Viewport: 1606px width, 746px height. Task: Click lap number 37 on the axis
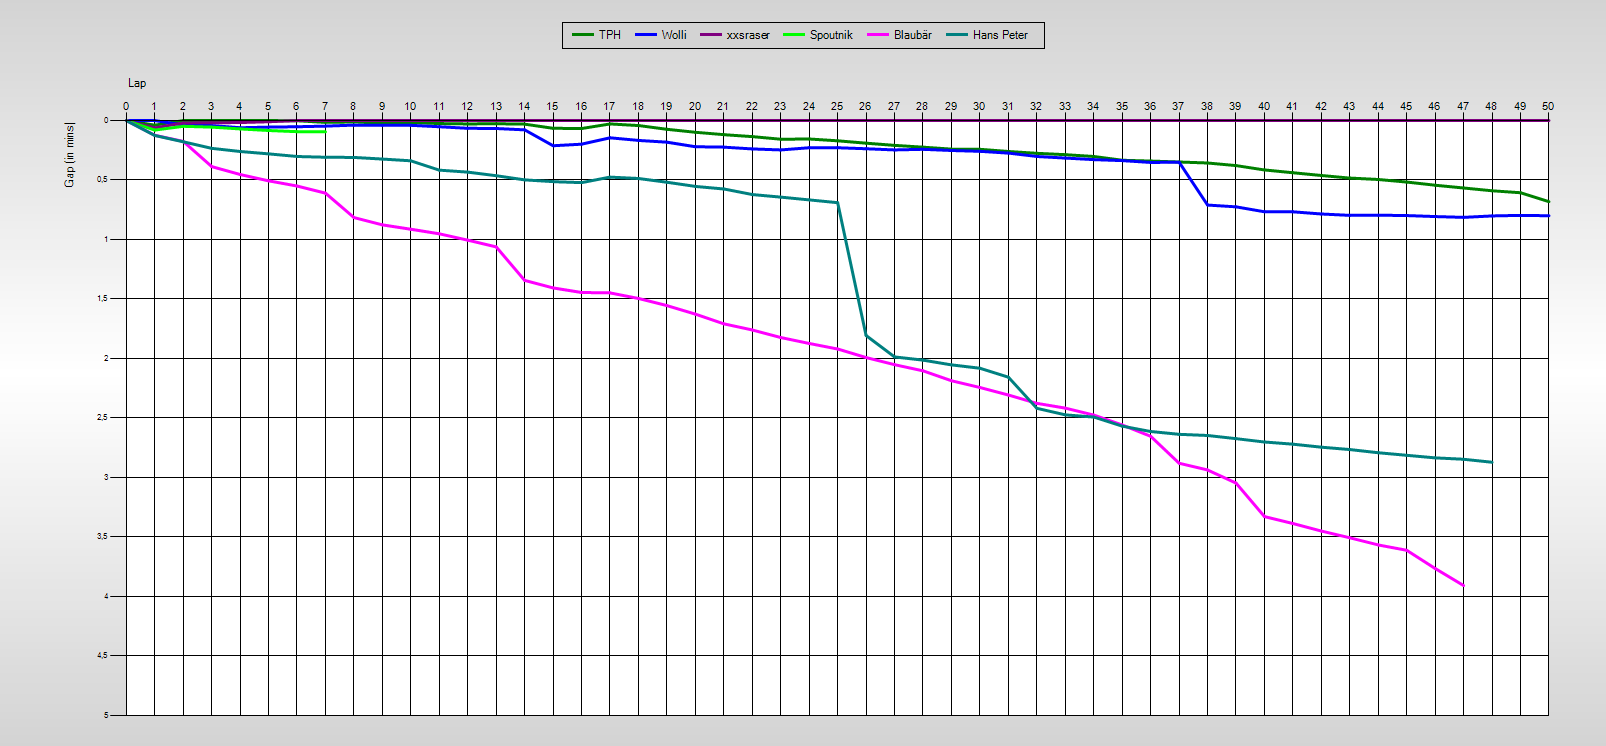[x=1178, y=106]
